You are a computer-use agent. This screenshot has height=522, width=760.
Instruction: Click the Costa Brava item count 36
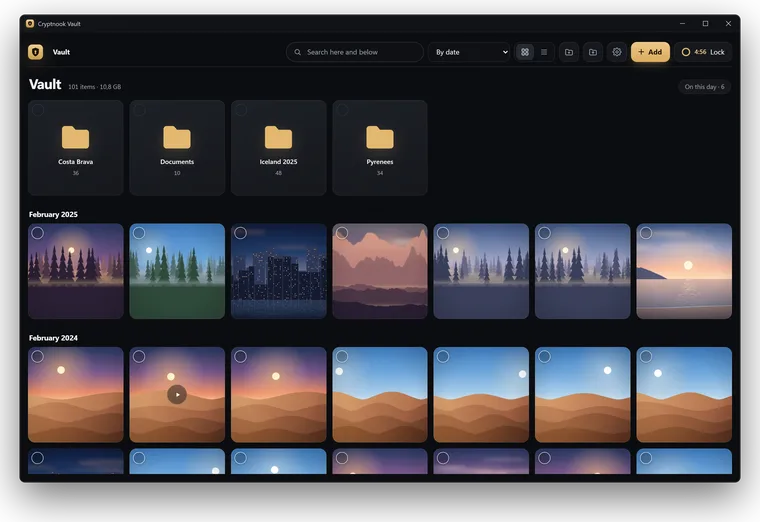click(76, 173)
